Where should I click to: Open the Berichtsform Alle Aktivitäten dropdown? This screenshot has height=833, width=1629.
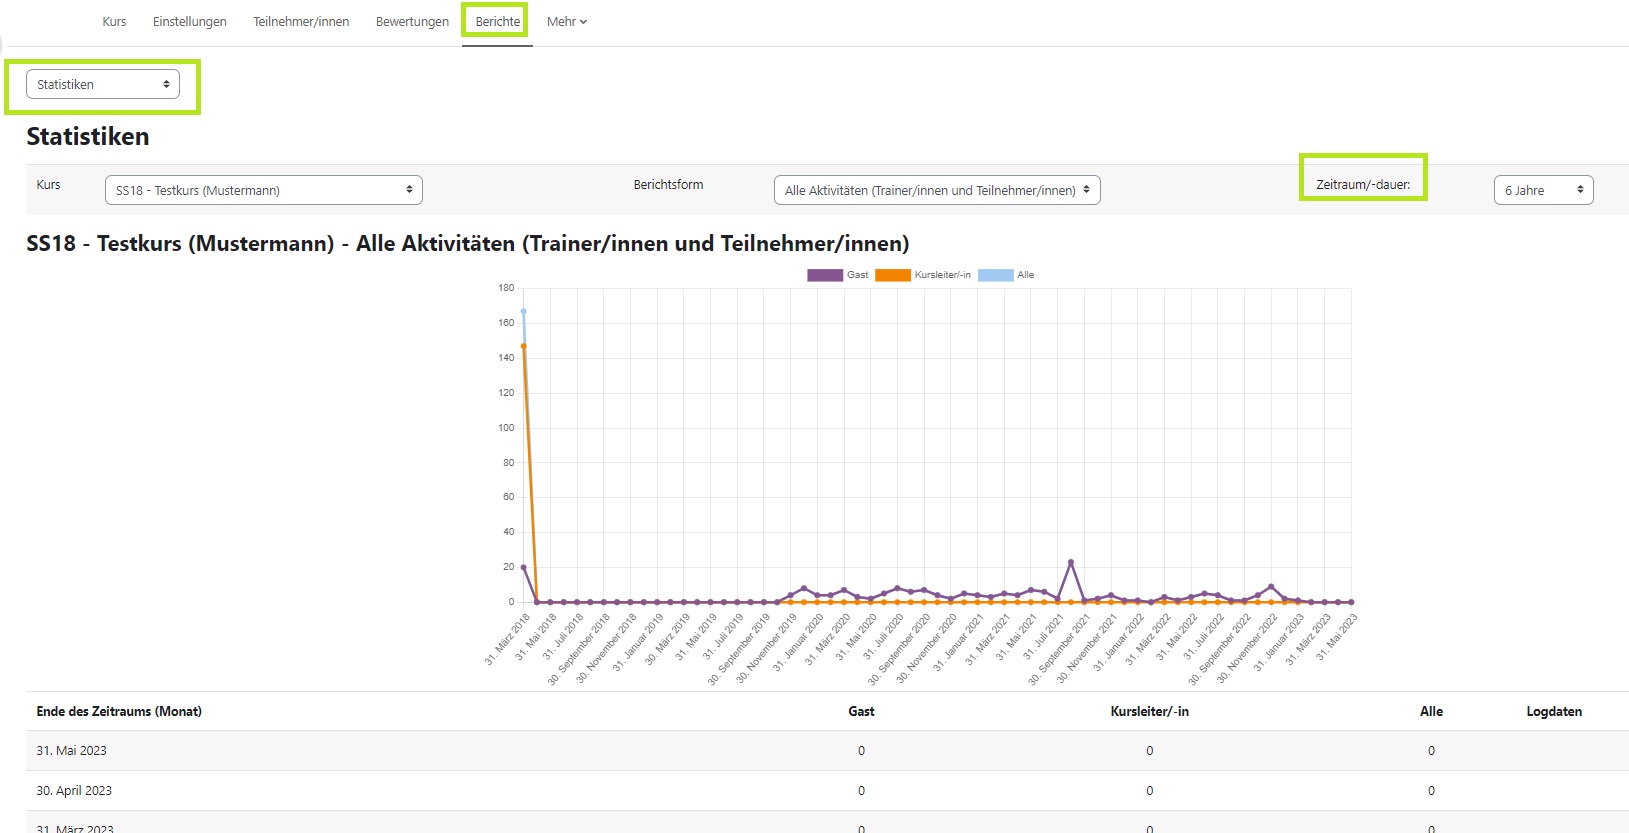pyautogui.click(x=936, y=190)
